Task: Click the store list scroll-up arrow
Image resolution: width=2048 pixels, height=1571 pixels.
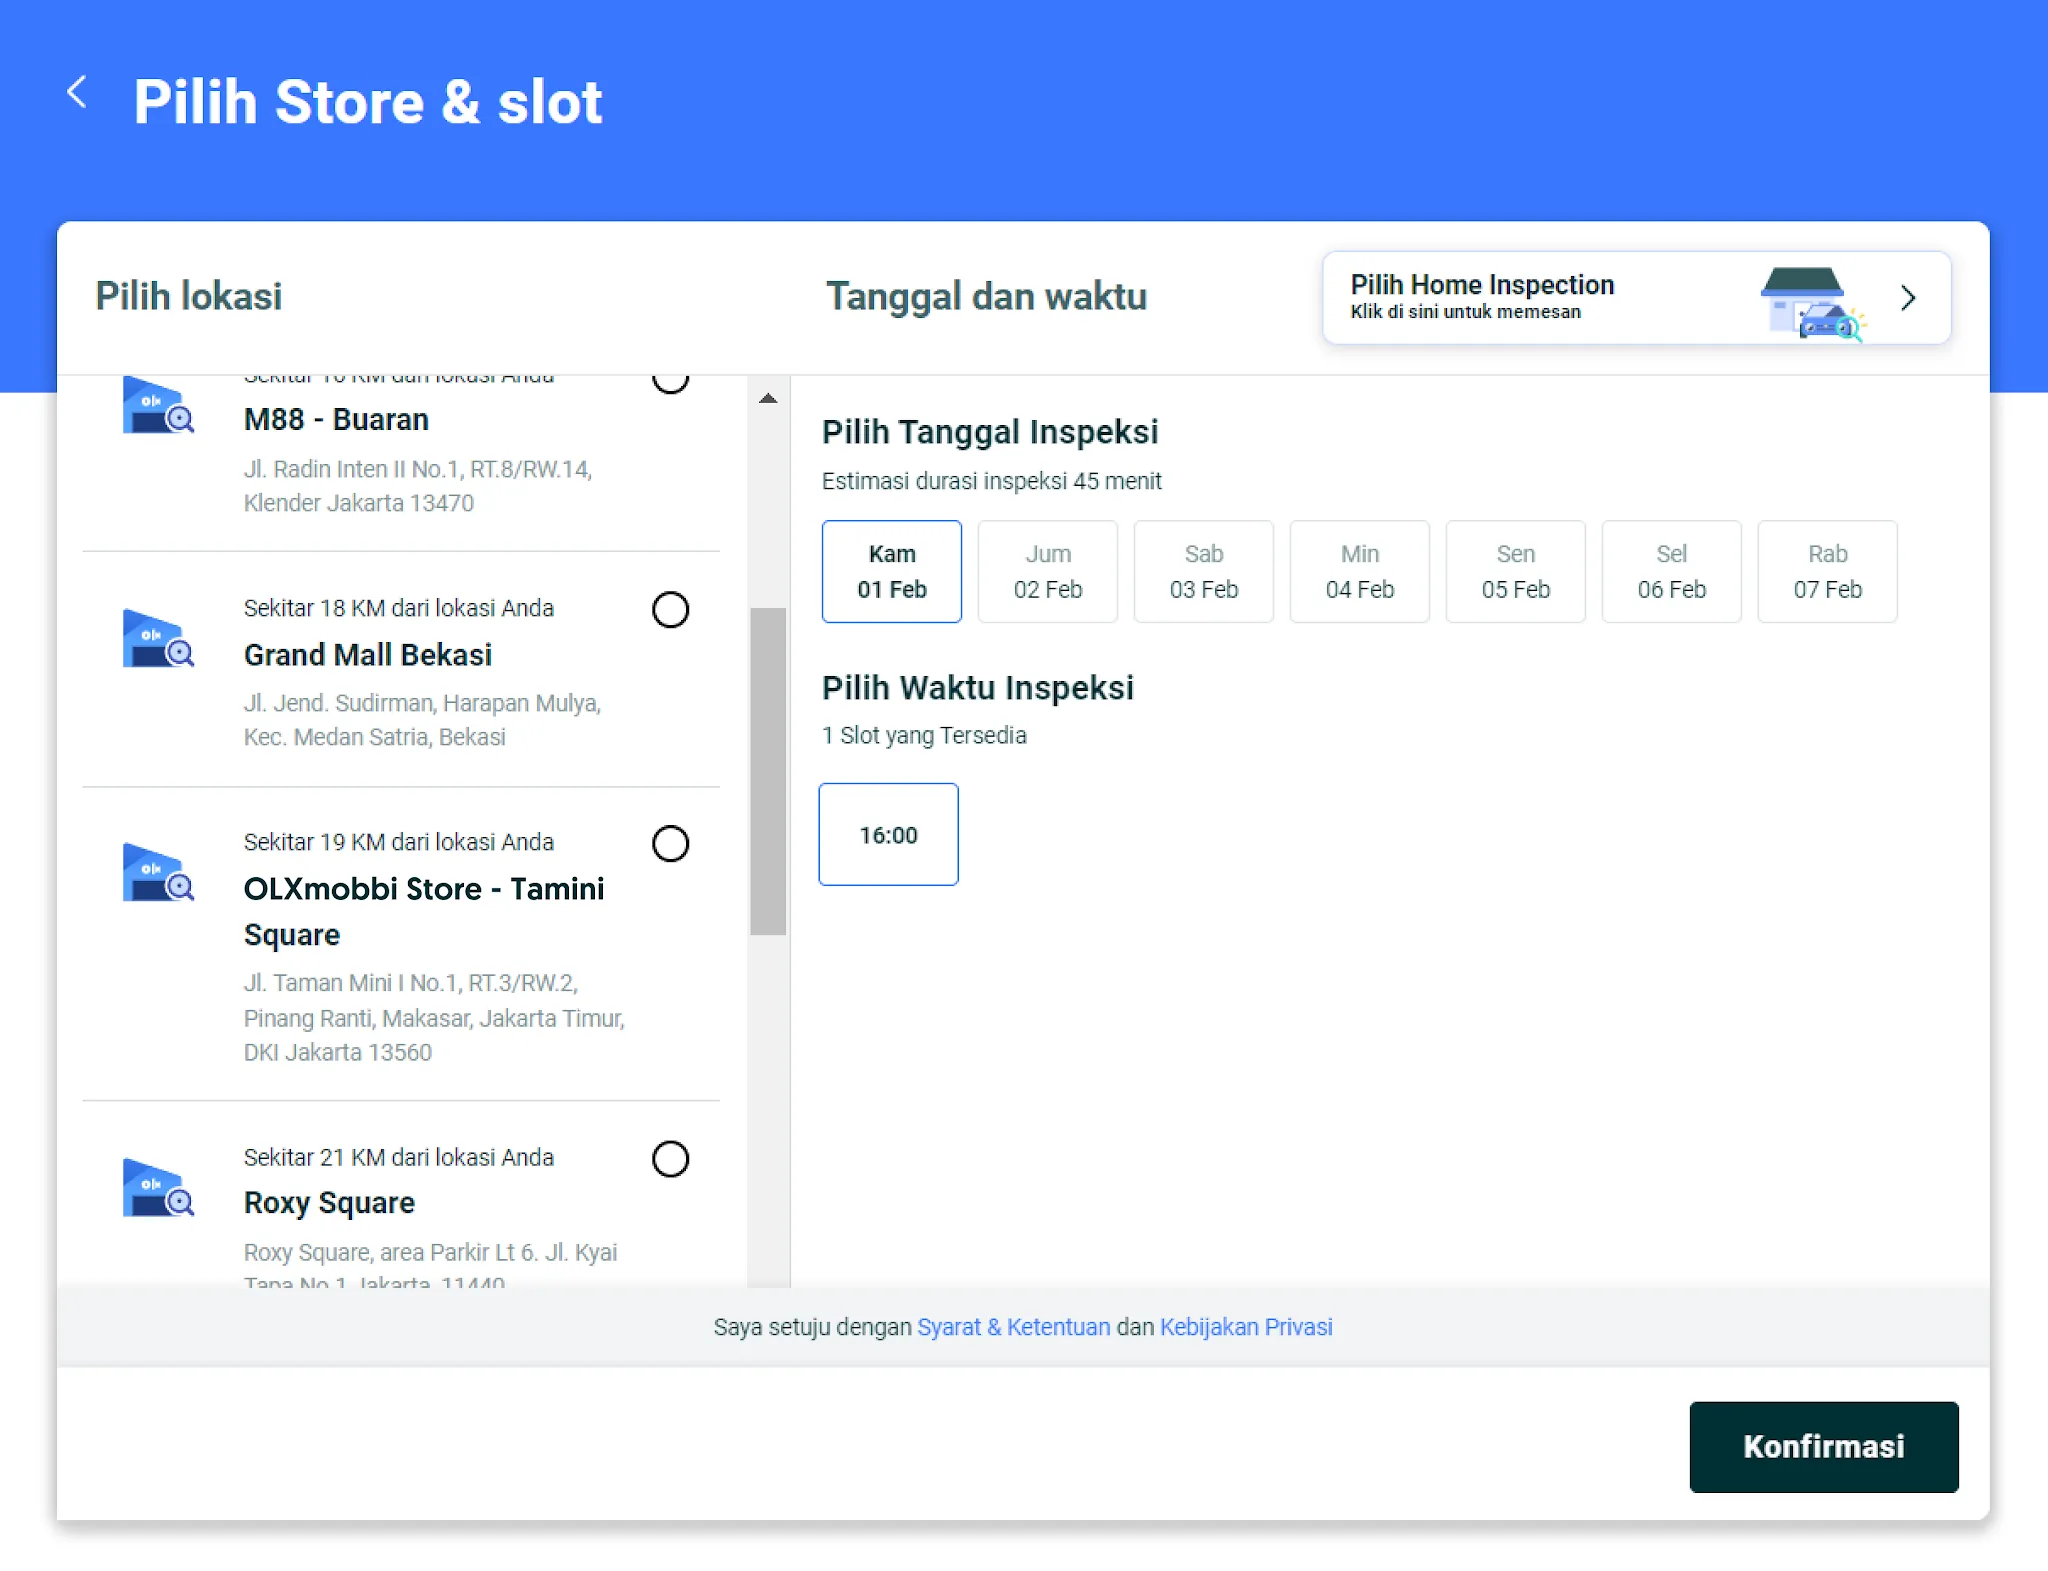Action: click(768, 398)
